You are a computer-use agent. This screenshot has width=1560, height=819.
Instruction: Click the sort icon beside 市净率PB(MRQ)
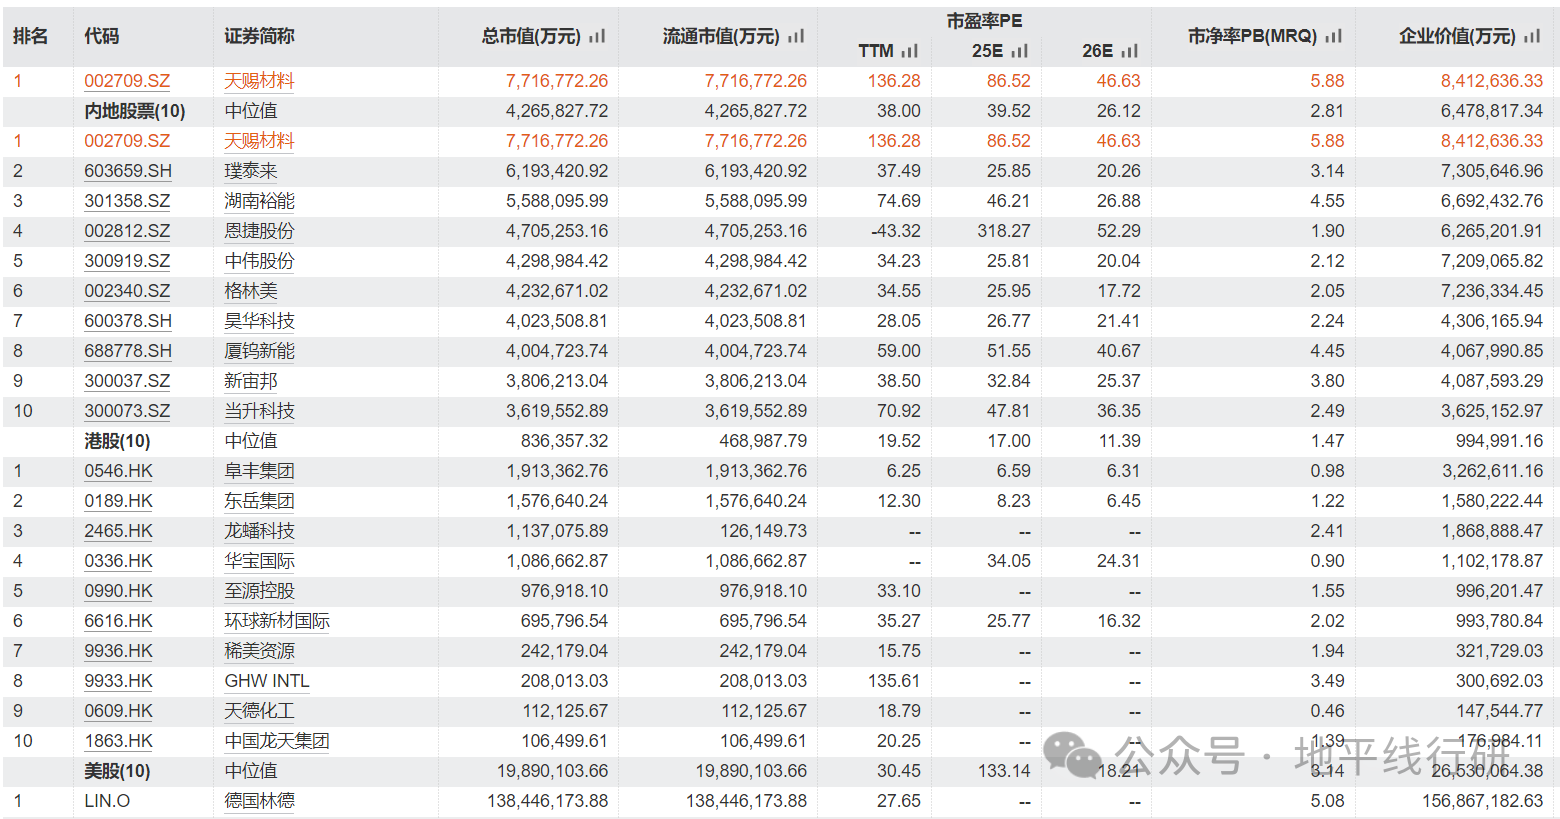point(1333,37)
